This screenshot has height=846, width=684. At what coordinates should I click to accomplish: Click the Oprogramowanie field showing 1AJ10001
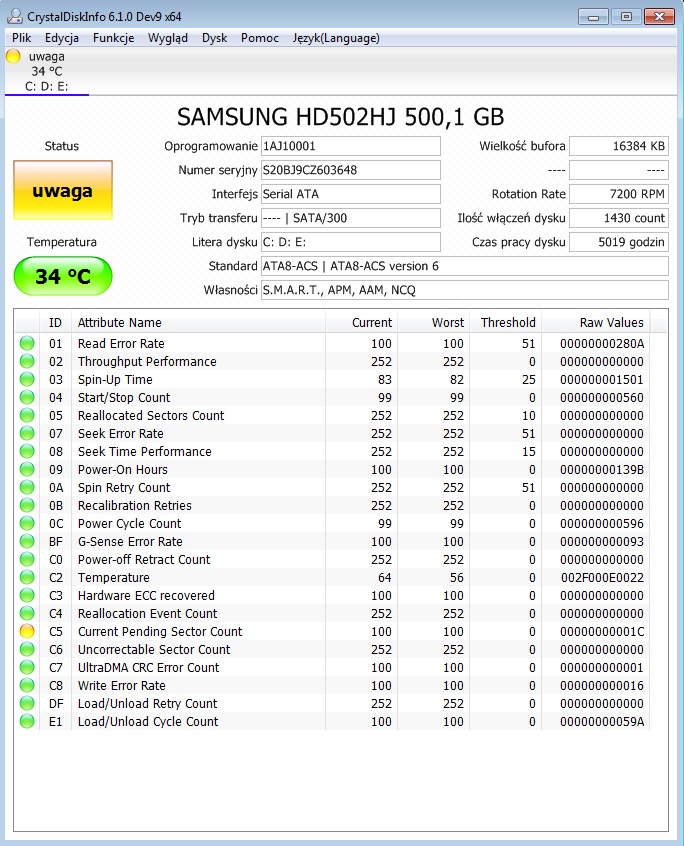coord(351,146)
